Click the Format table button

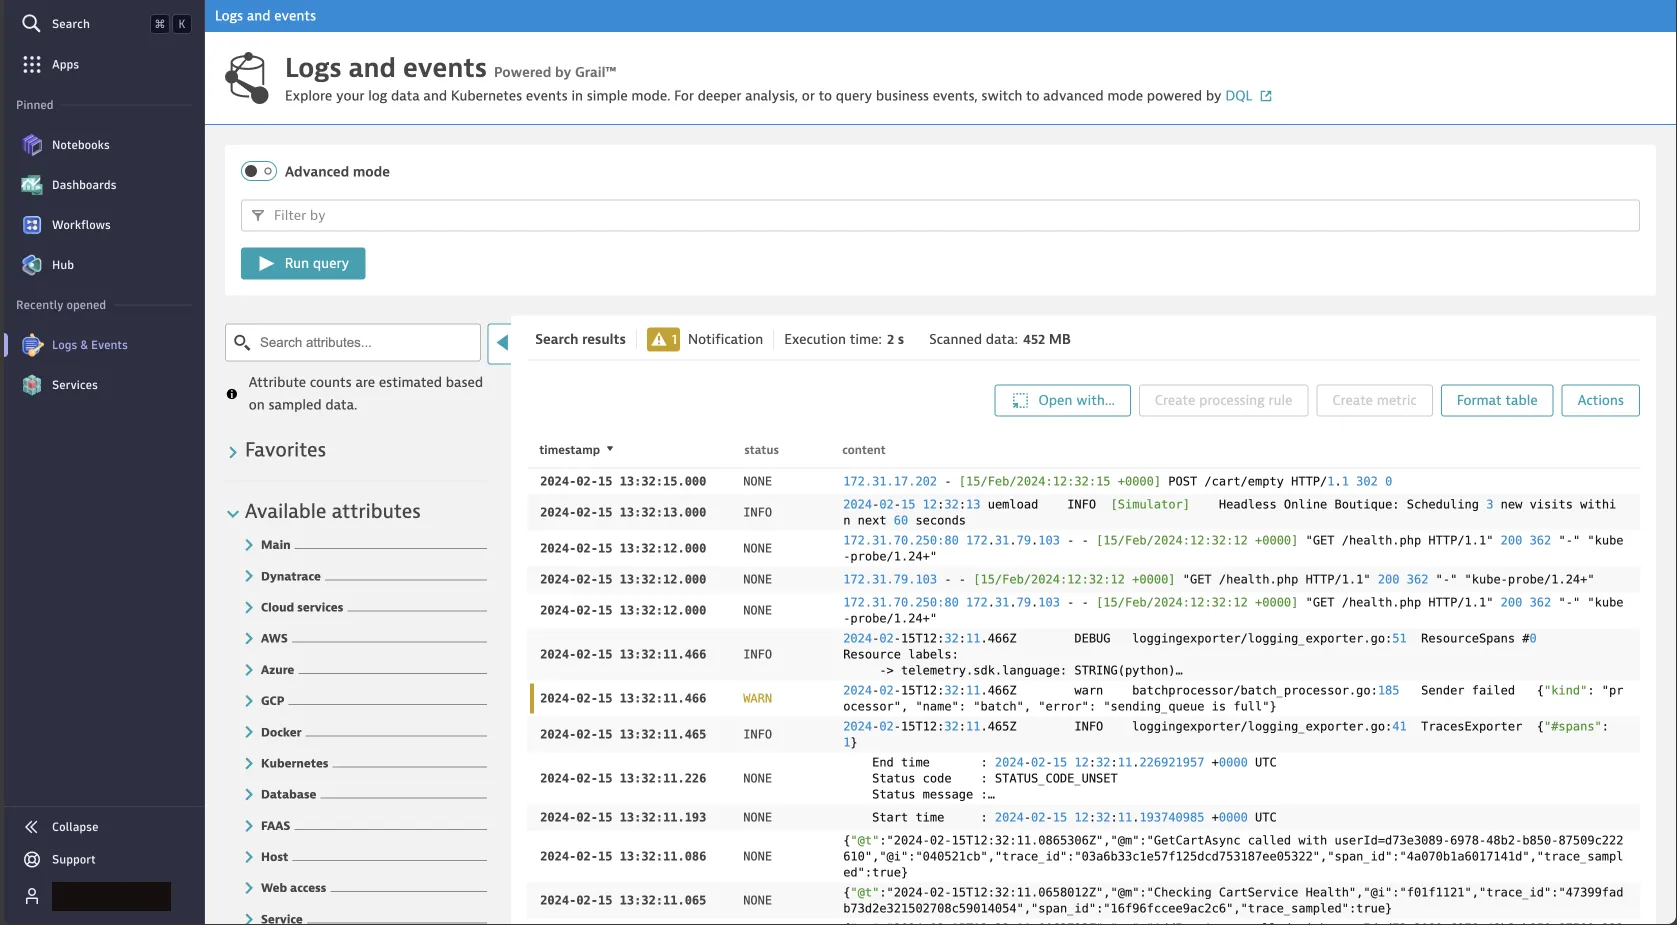1497,400
